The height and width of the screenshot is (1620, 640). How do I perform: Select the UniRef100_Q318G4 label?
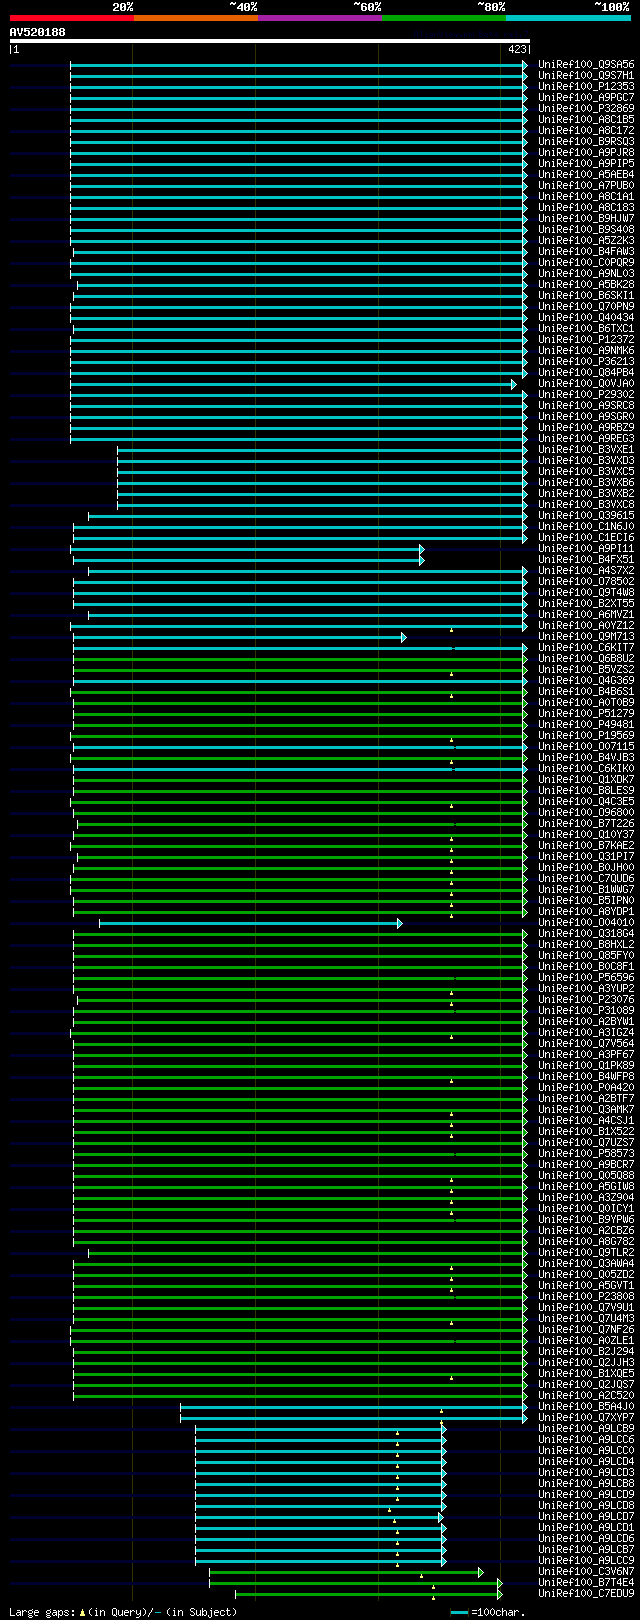pos(586,934)
